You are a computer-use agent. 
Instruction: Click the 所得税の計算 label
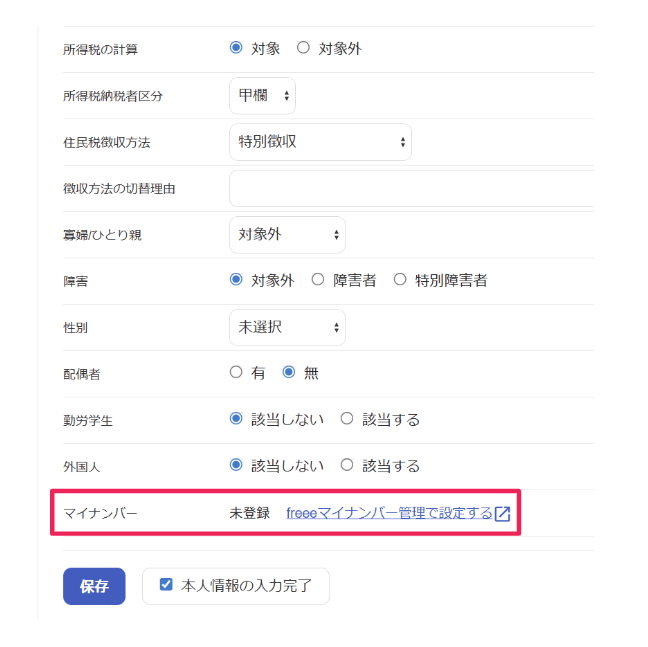pyautogui.click(x=100, y=50)
